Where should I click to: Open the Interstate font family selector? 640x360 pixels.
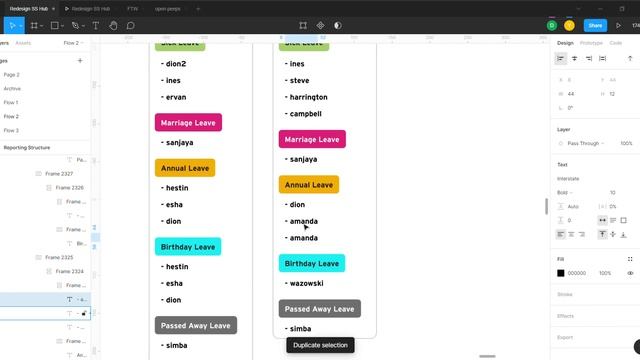click(568, 179)
